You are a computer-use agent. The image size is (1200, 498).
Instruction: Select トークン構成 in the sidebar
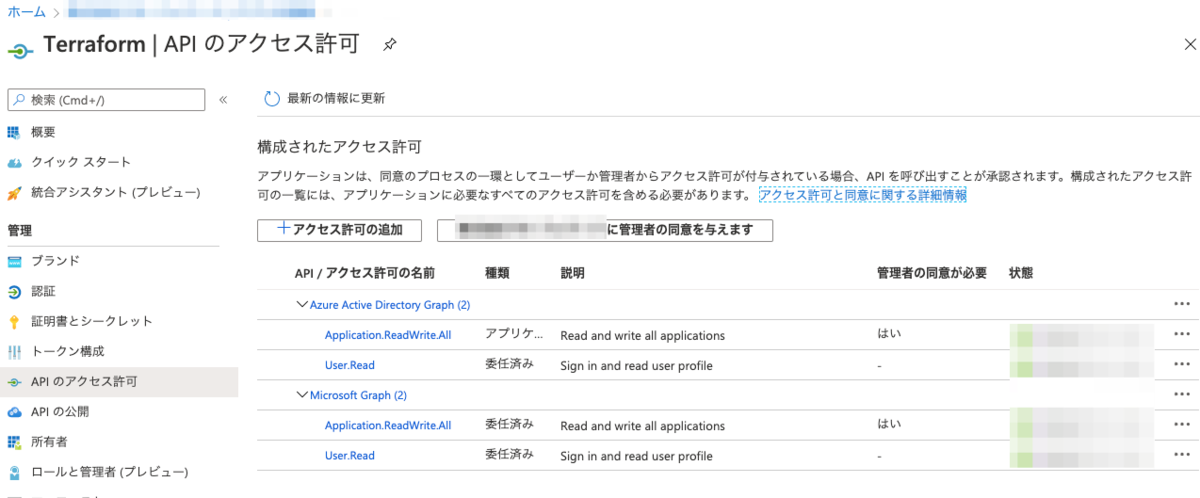pyautogui.click(x=68, y=352)
